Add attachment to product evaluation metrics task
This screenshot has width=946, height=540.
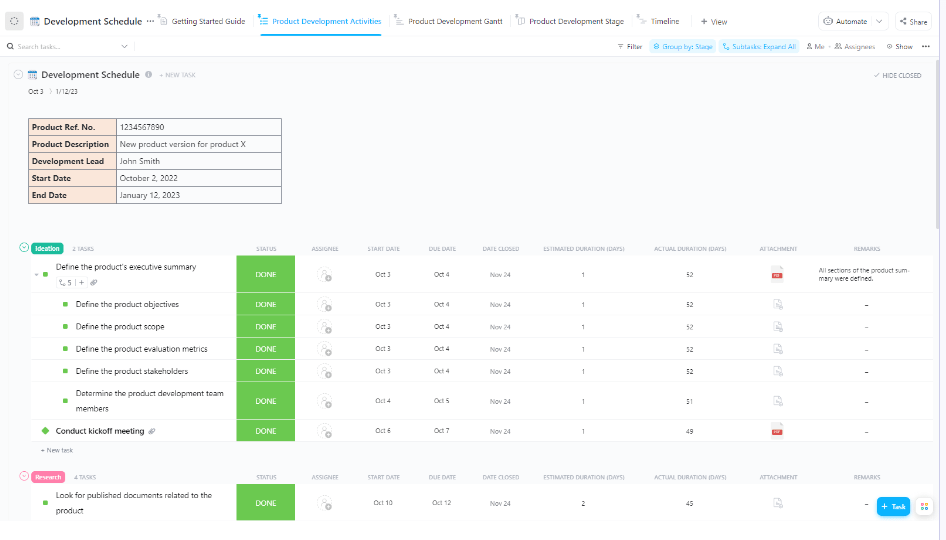click(778, 349)
